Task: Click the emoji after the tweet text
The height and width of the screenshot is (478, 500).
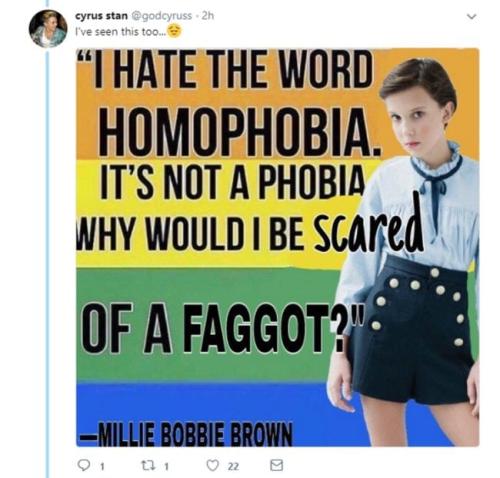Action: coord(174,31)
